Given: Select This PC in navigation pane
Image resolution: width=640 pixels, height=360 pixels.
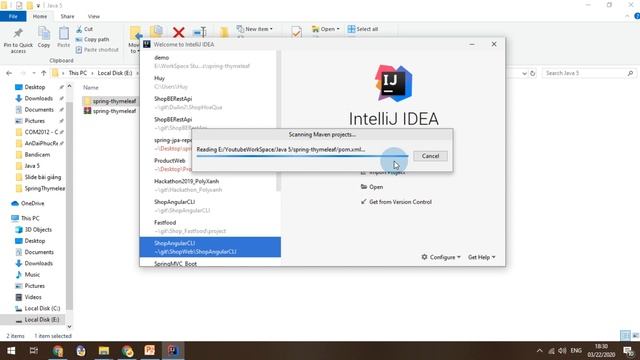Looking at the screenshot, I should tap(30, 218).
